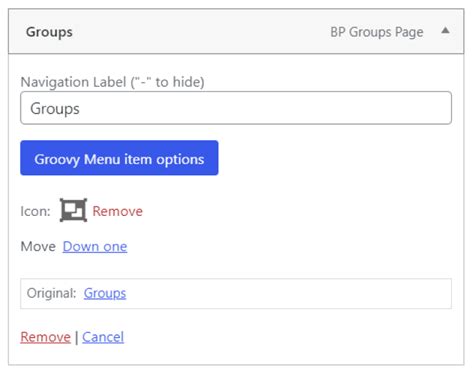Screen dimensions: 474x372
Task: Cancel editing with the Cancel link
Action: (x=103, y=337)
